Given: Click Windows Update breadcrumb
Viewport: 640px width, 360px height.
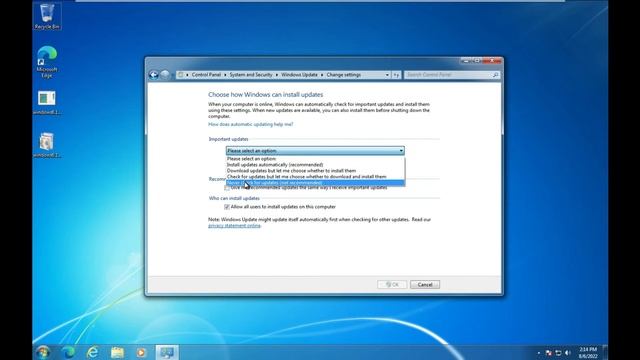Looking at the screenshot, I should 299,75.
